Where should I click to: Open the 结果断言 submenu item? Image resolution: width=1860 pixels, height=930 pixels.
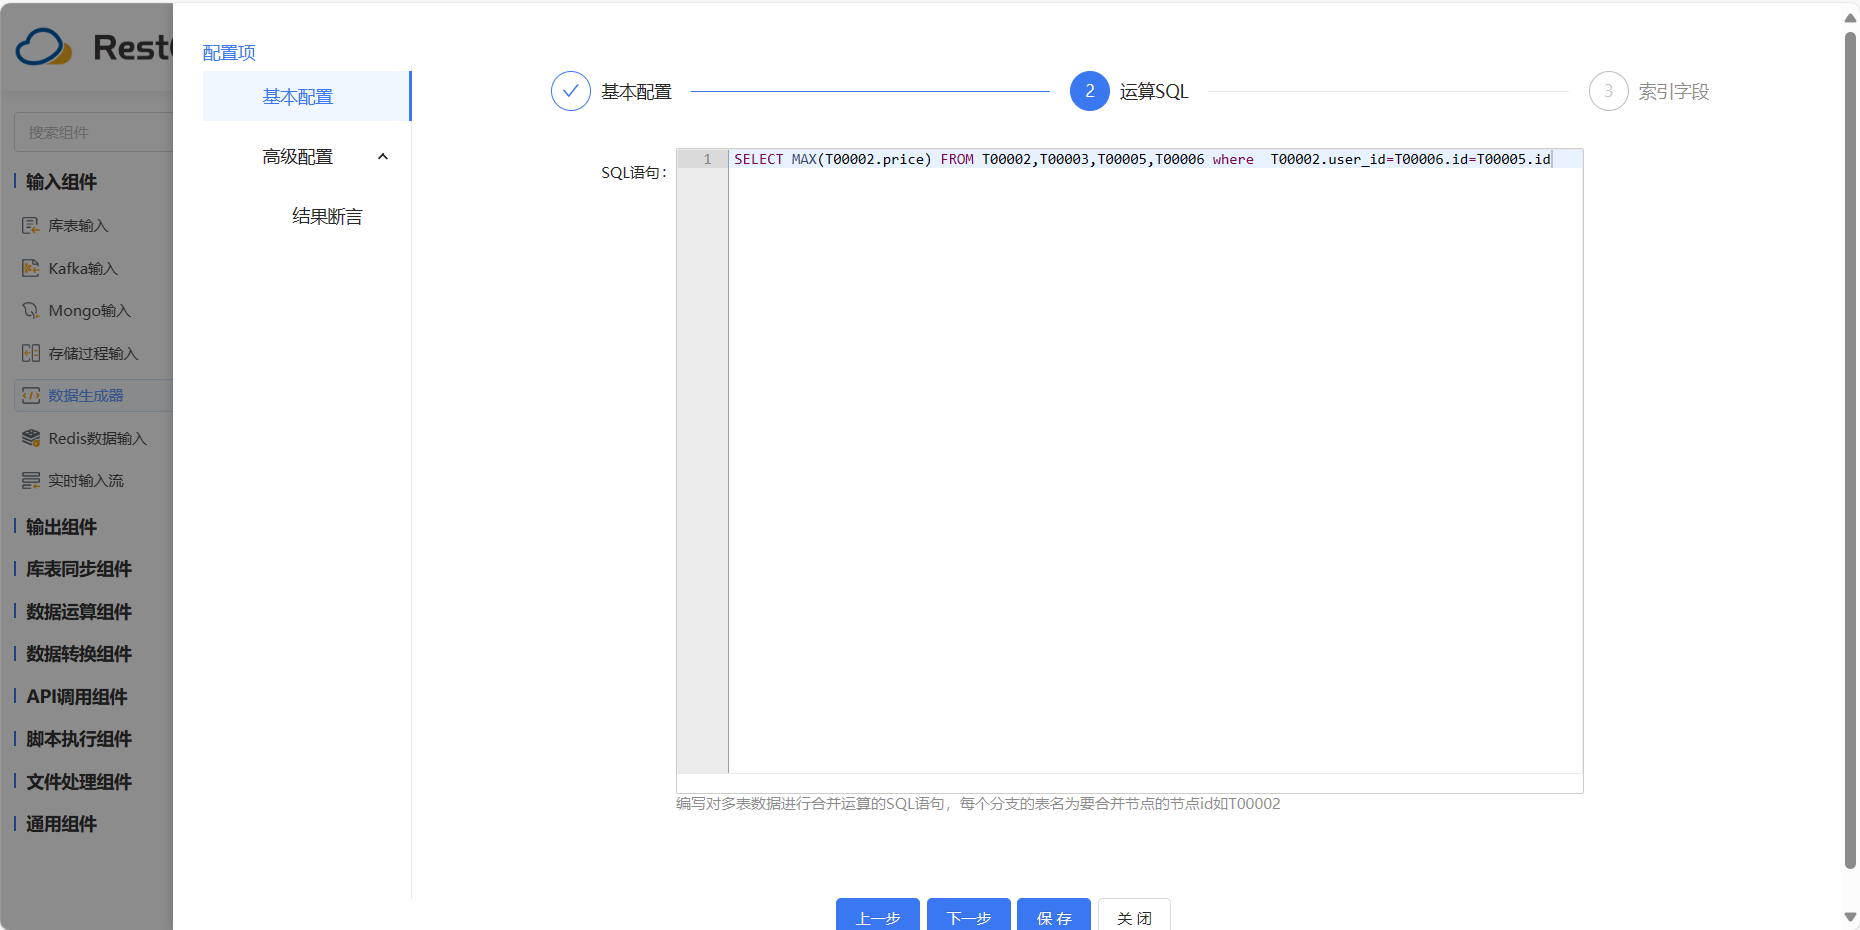[327, 217]
